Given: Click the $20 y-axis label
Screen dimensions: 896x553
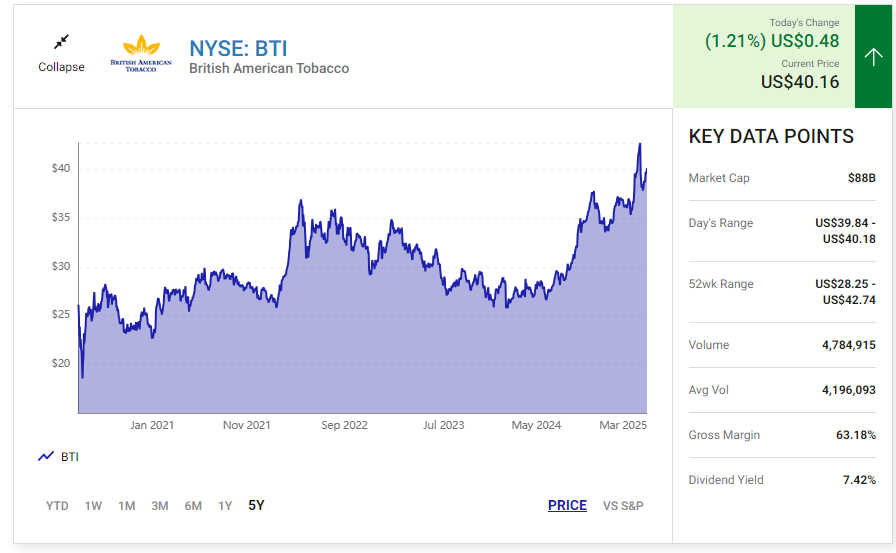Looking at the screenshot, I should click(61, 363).
